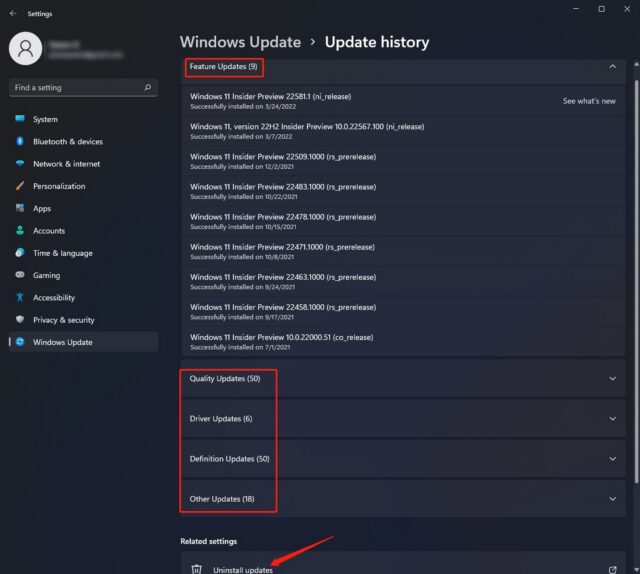Click the Windows Update breadcrumb link
This screenshot has width=640, height=574.
(240, 42)
